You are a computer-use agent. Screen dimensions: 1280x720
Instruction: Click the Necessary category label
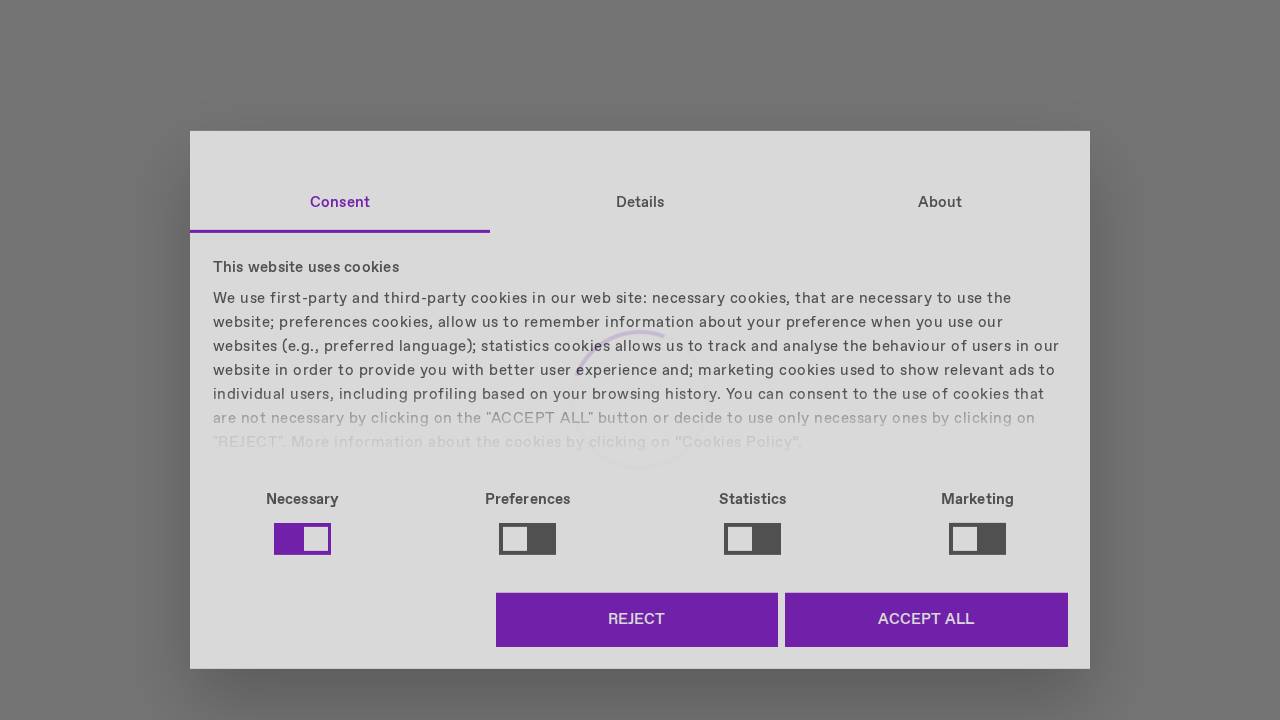click(302, 499)
